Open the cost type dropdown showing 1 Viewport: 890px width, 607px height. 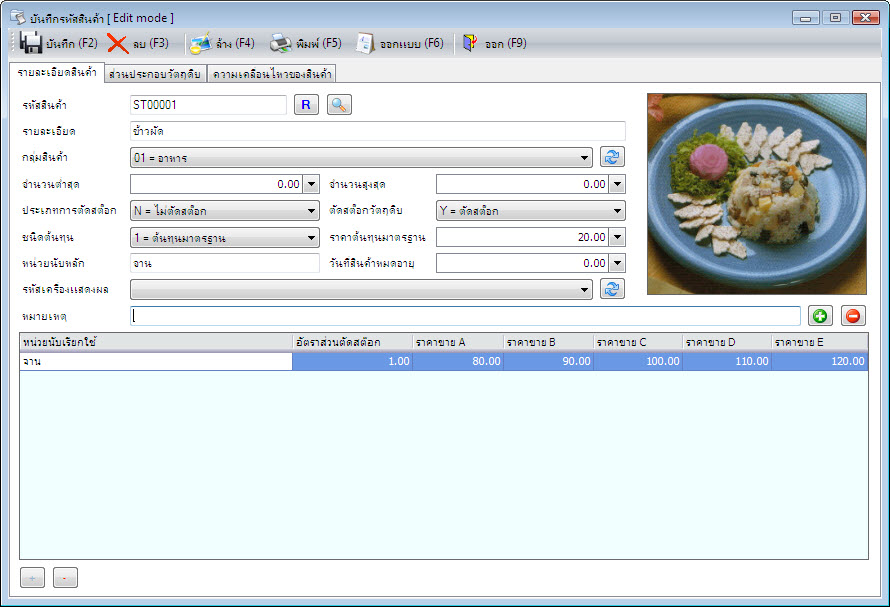pyautogui.click(x=225, y=237)
